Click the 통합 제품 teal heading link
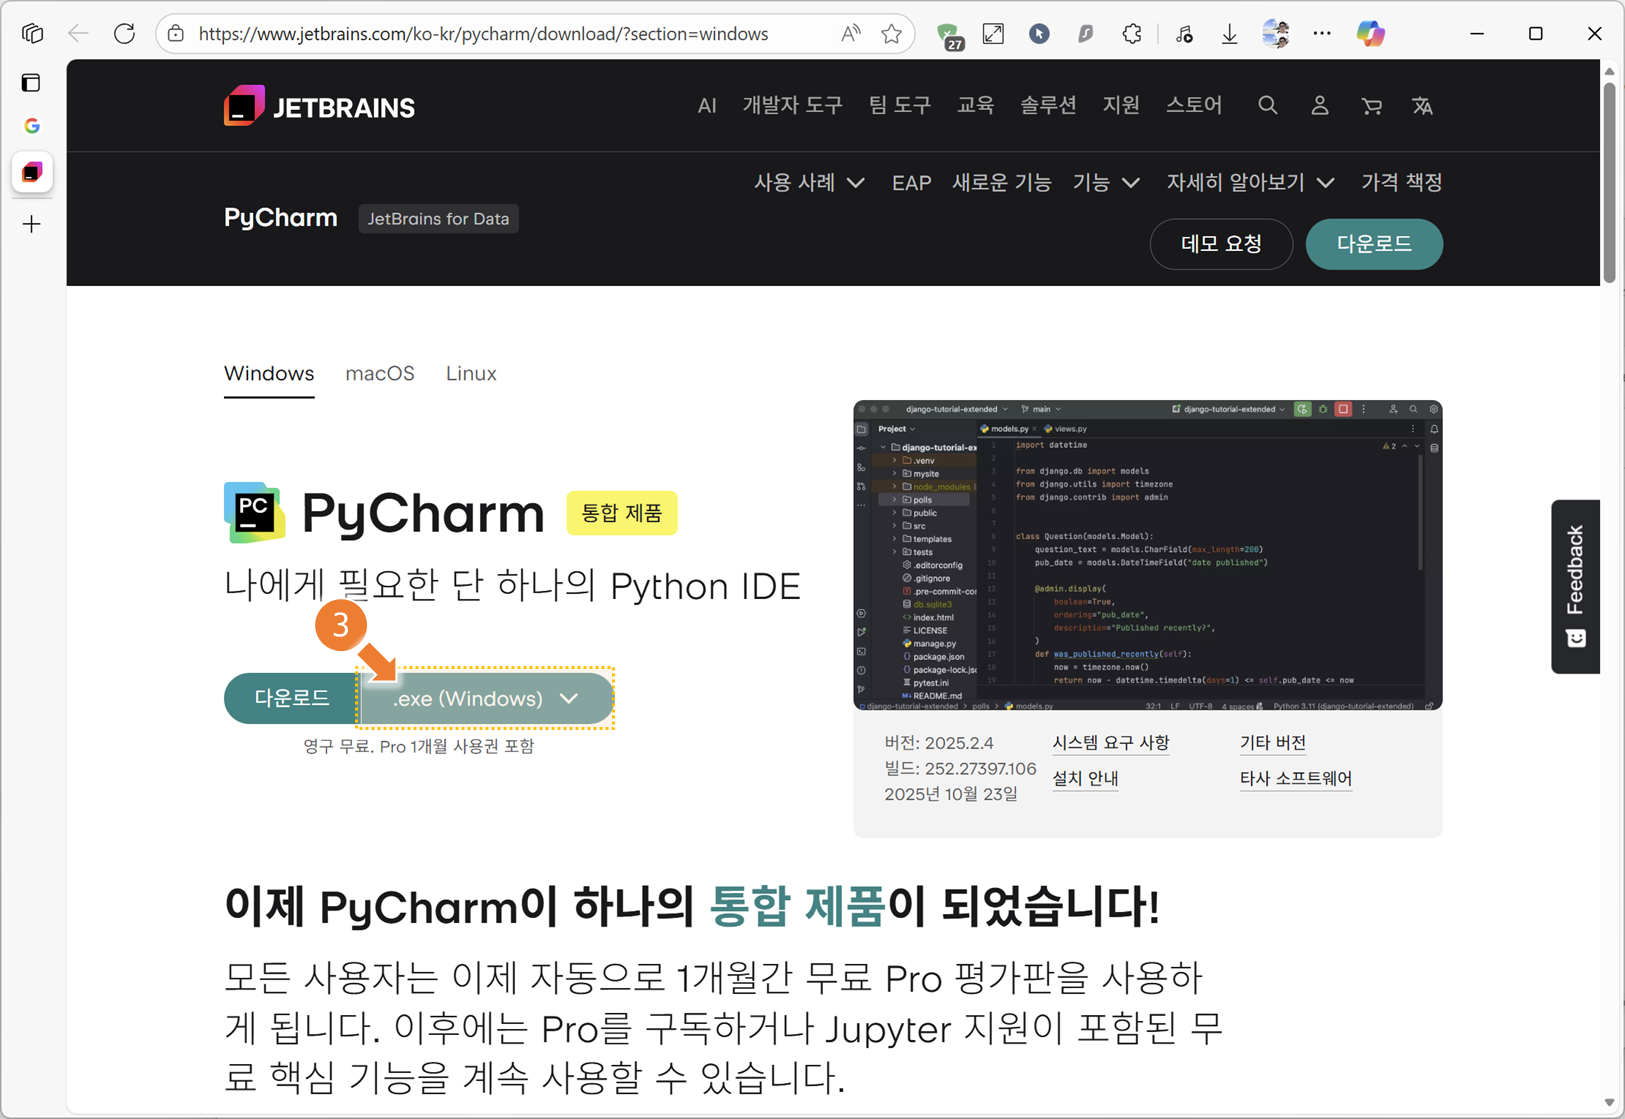This screenshot has height=1119, width=1625. click(x=796, y=907)
